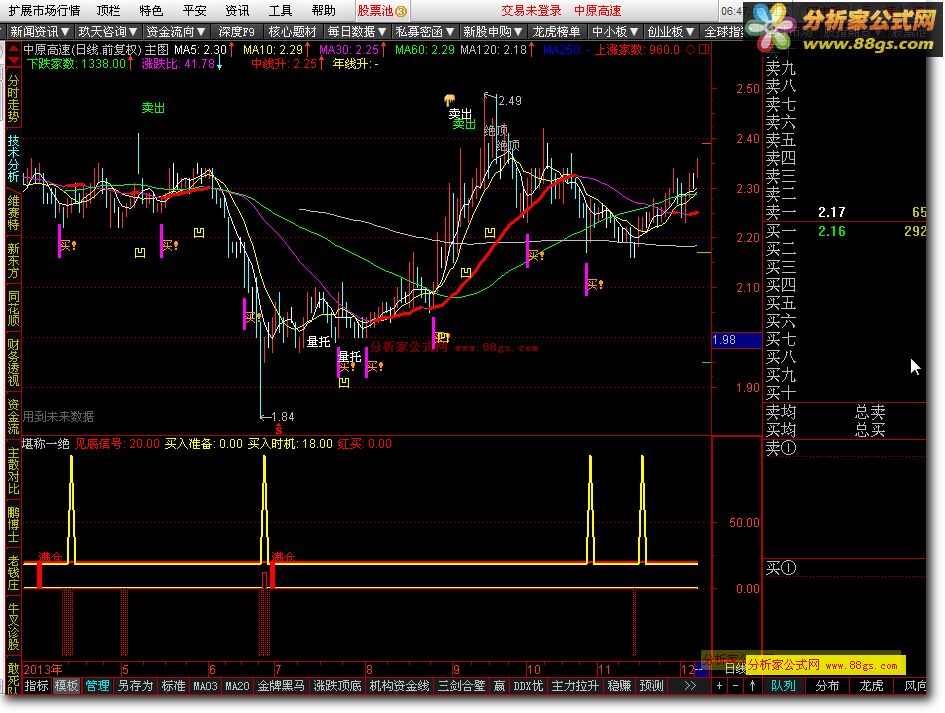Open 分时走势 side tab
The height and width of the screenshot is (713, 945).
pos(13,99)
